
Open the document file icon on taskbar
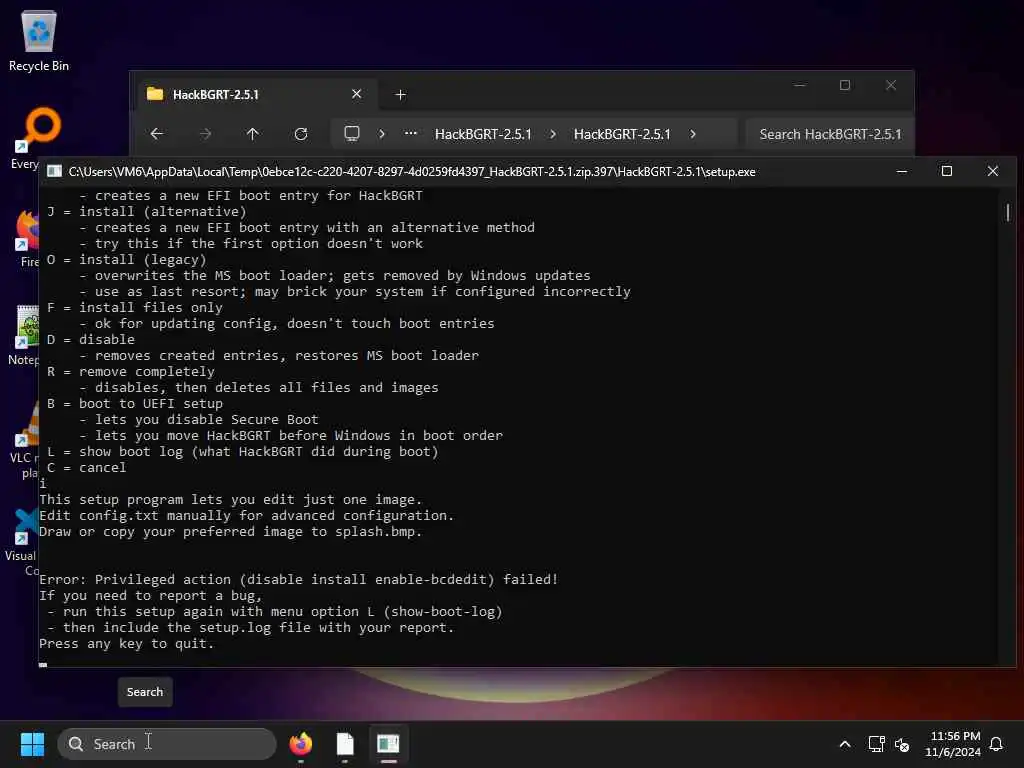pyautogui.click(x=345, y=744)
